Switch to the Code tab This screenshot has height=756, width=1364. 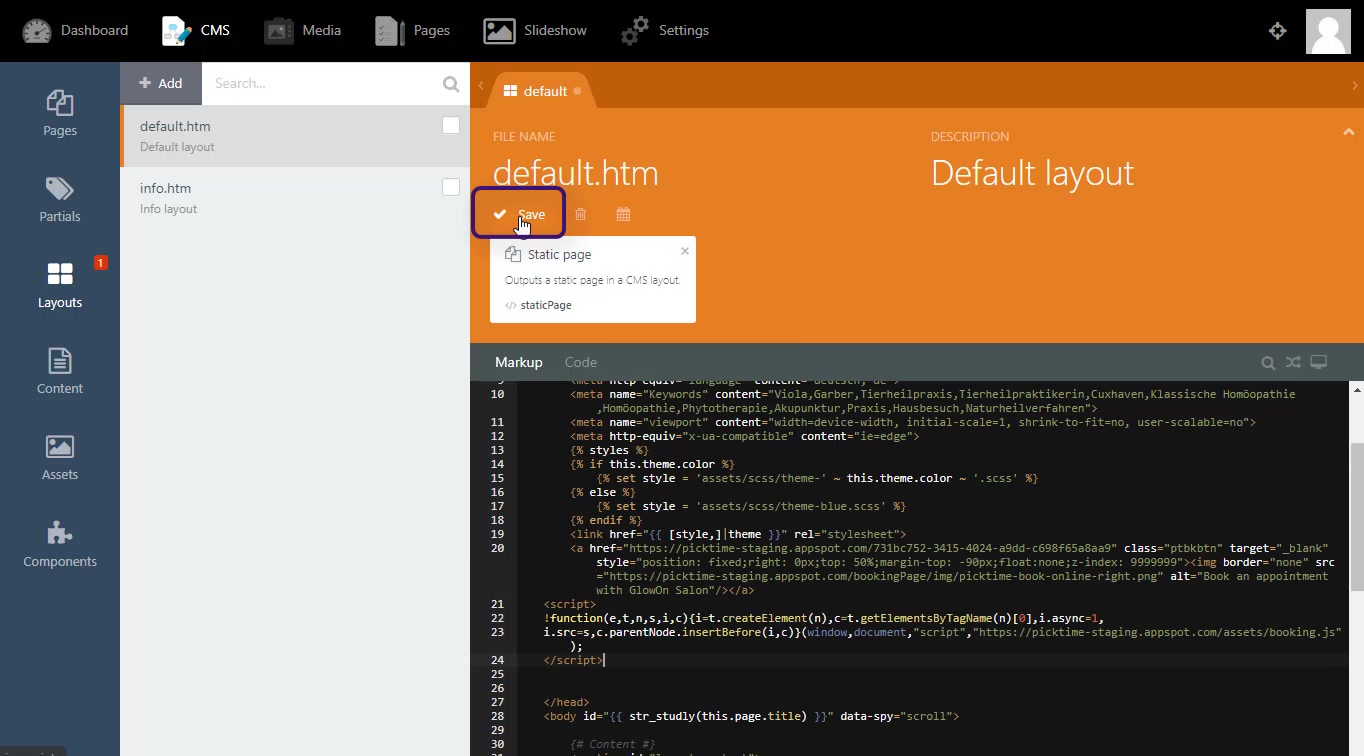580,363
